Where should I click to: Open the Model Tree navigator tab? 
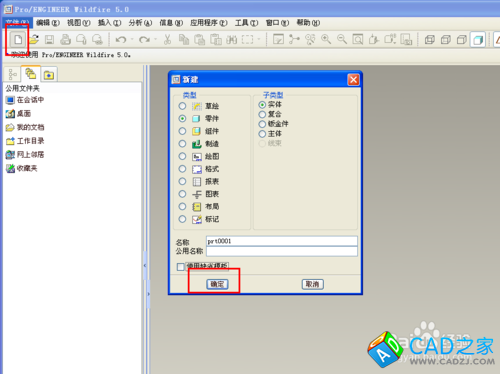click(x=13, y=74)
